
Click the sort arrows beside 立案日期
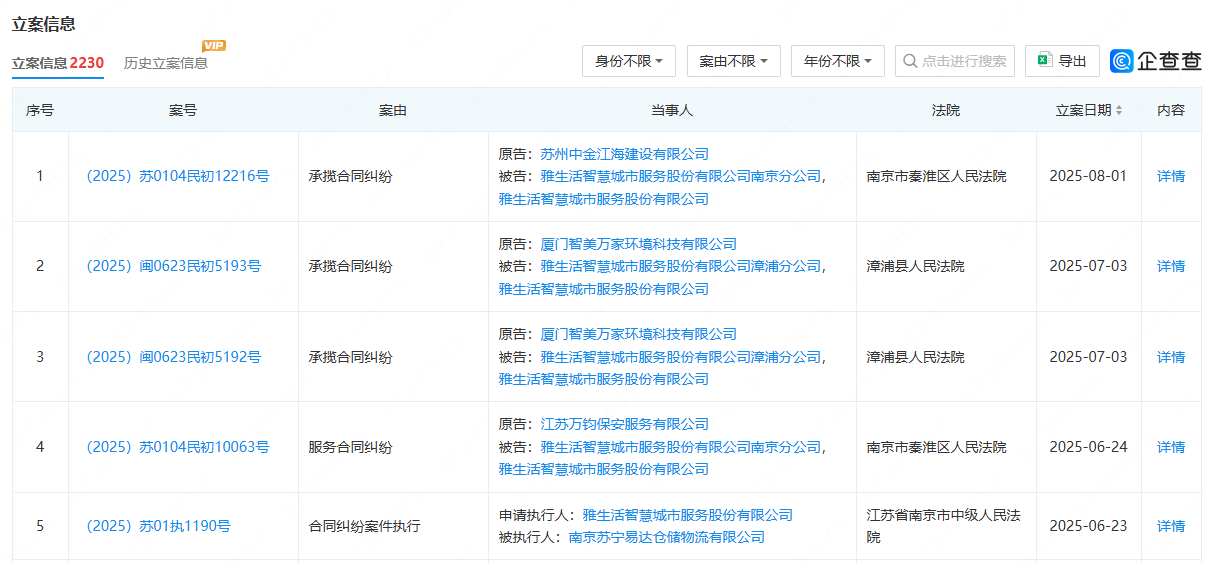tap(1119, 110)
